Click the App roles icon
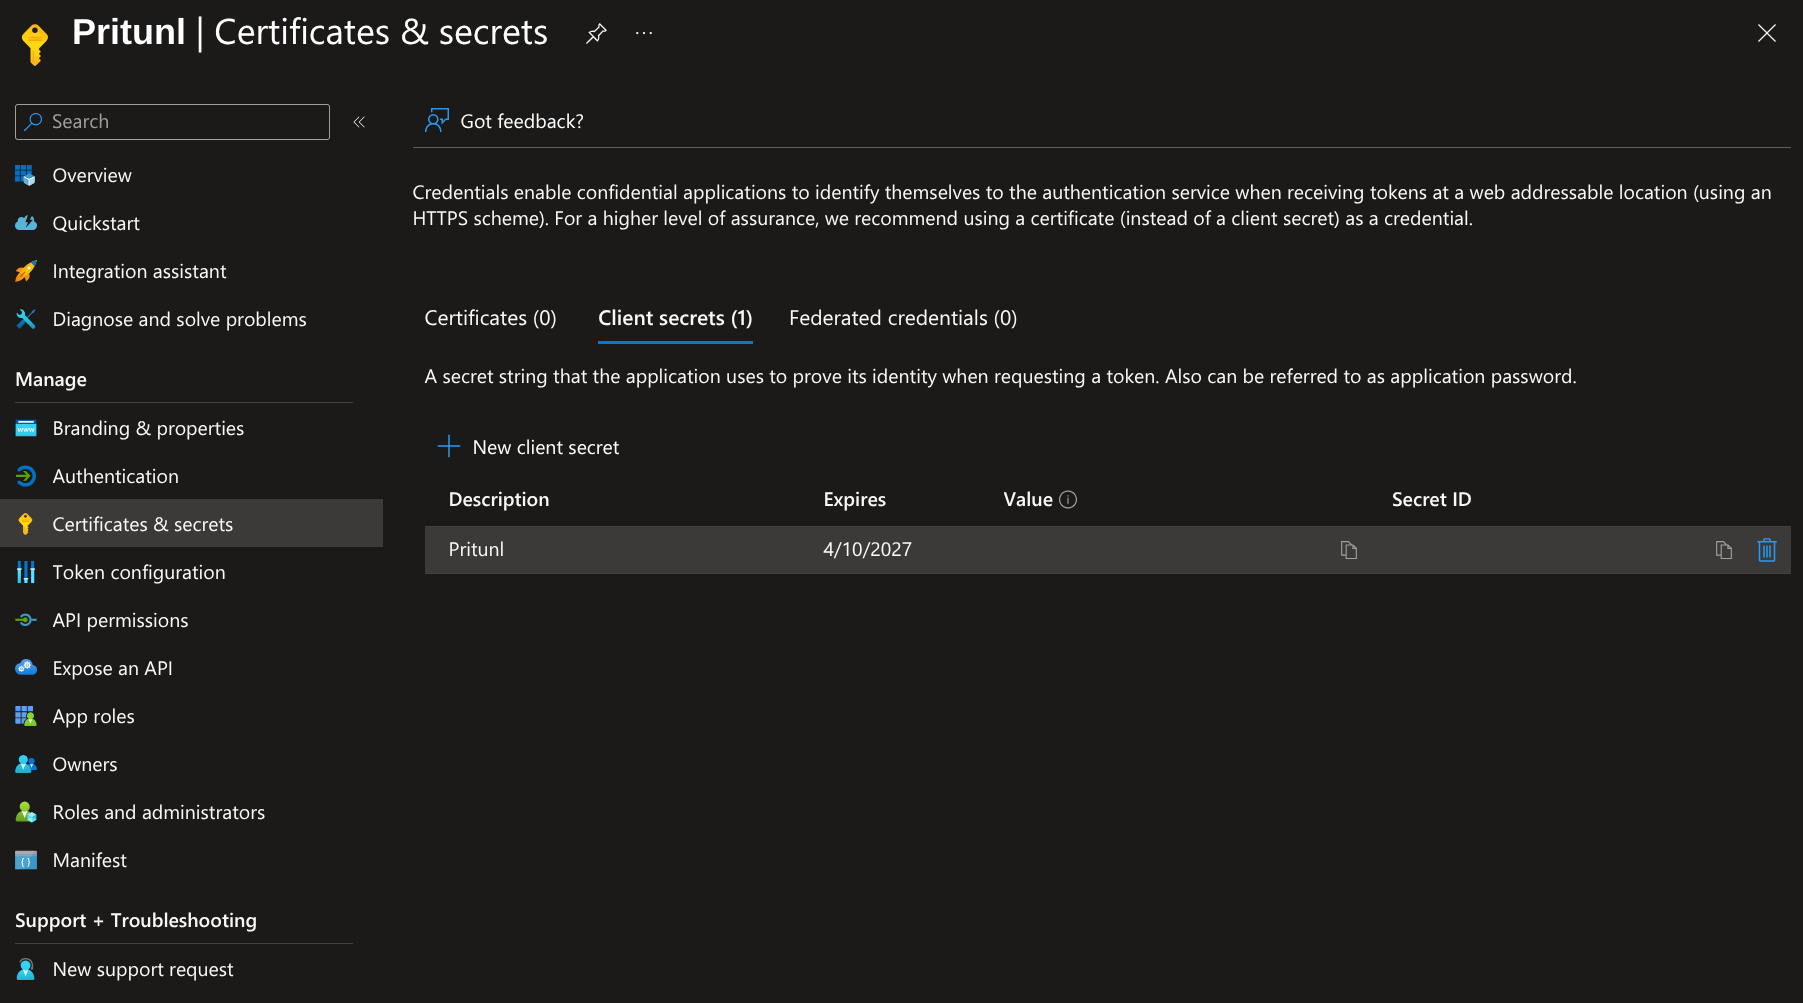The width and height of the screenshot is (1803, 1003). [26, 717]
